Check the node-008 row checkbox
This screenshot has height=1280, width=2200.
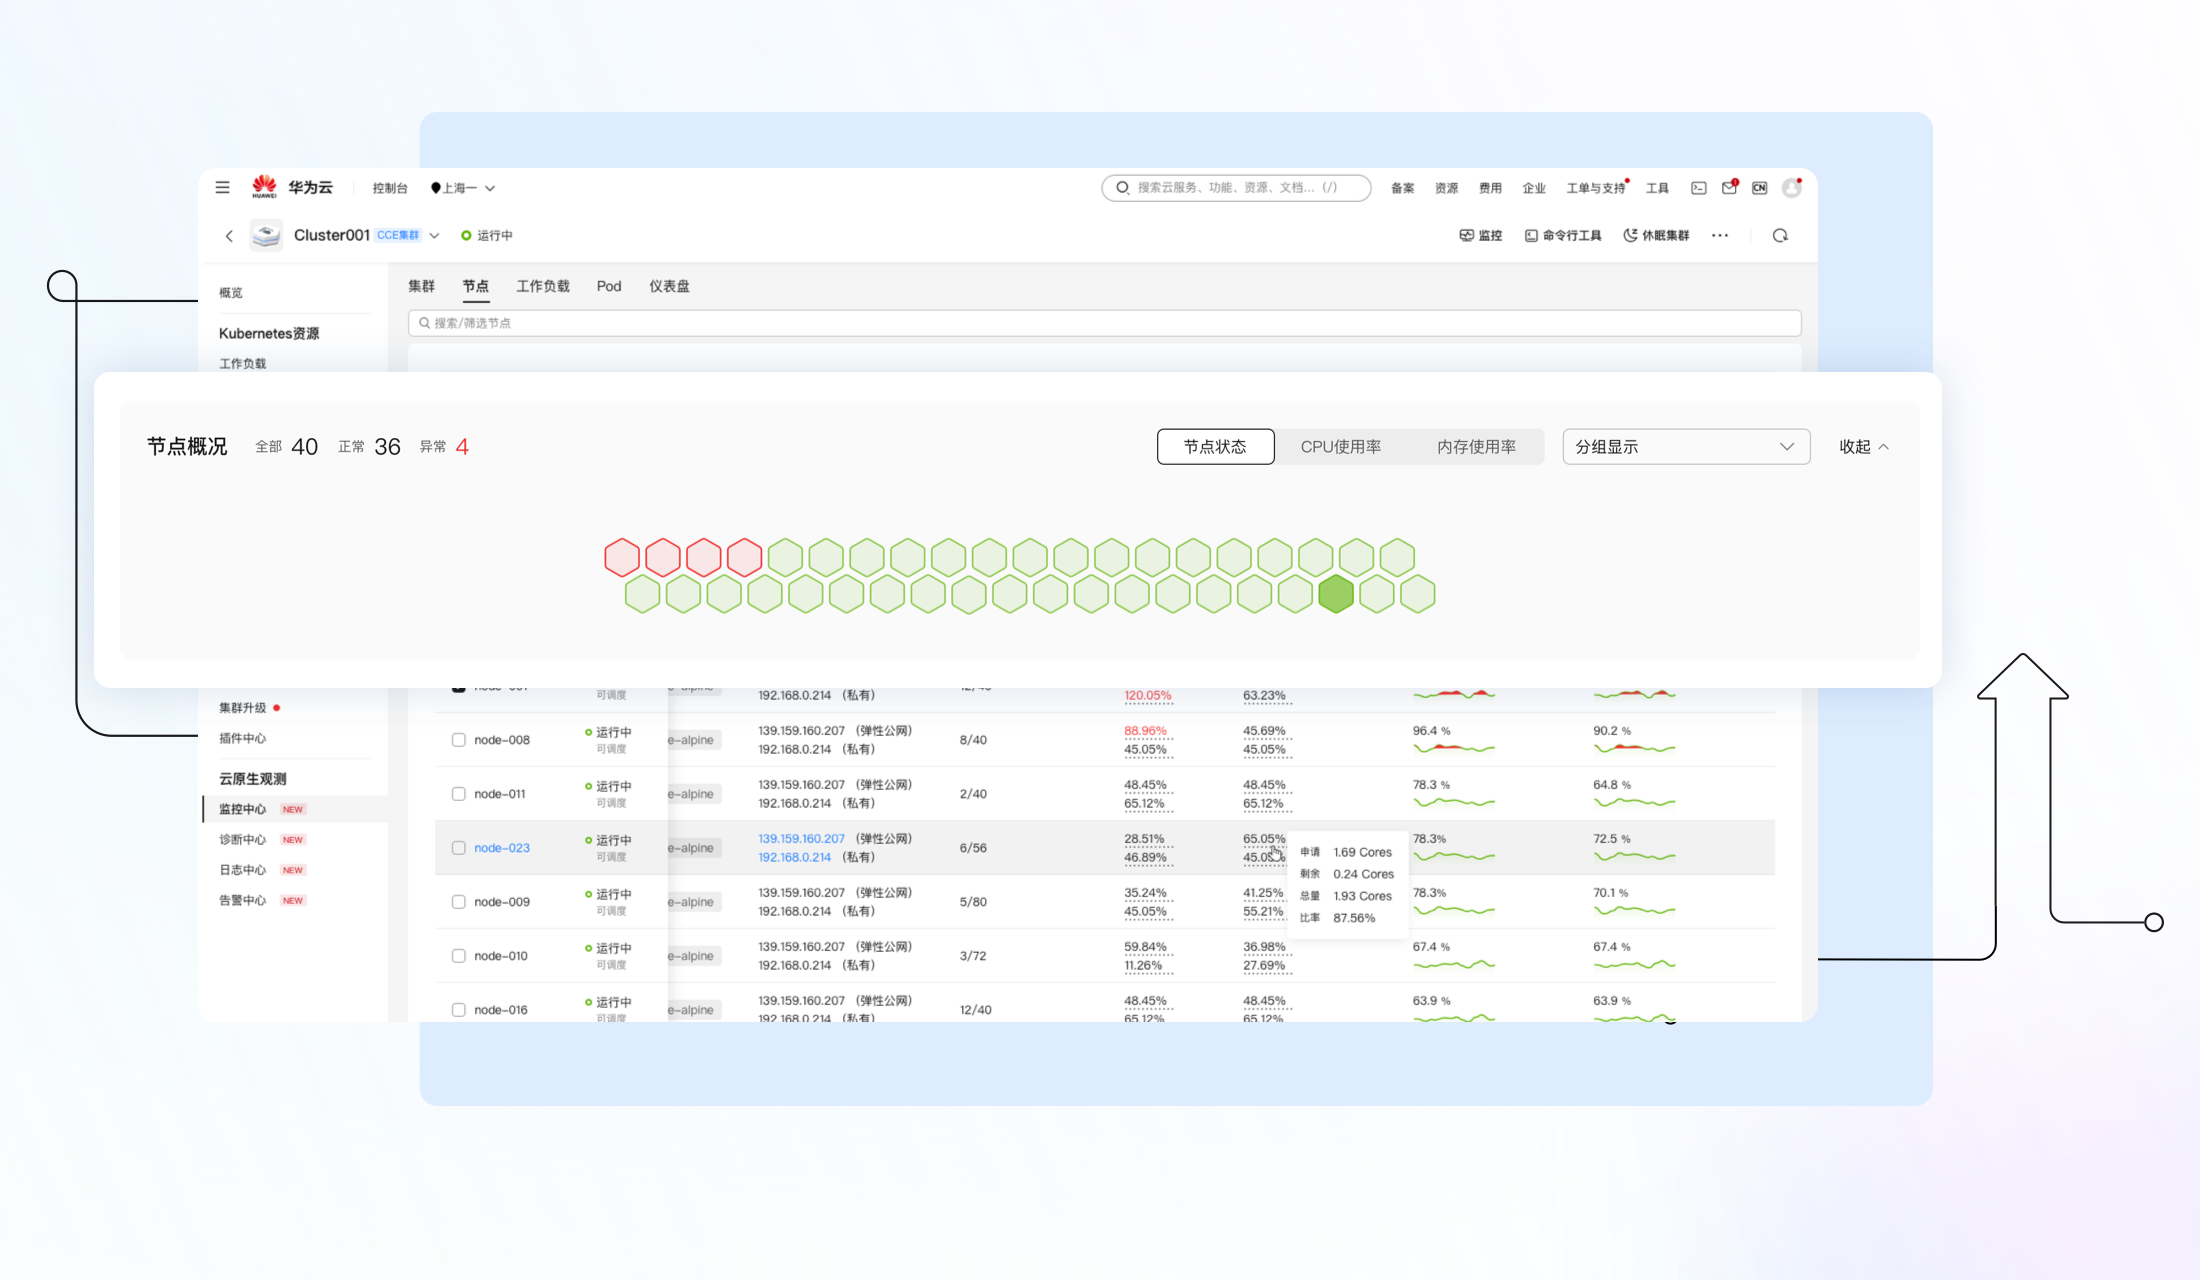click(458, 740)
